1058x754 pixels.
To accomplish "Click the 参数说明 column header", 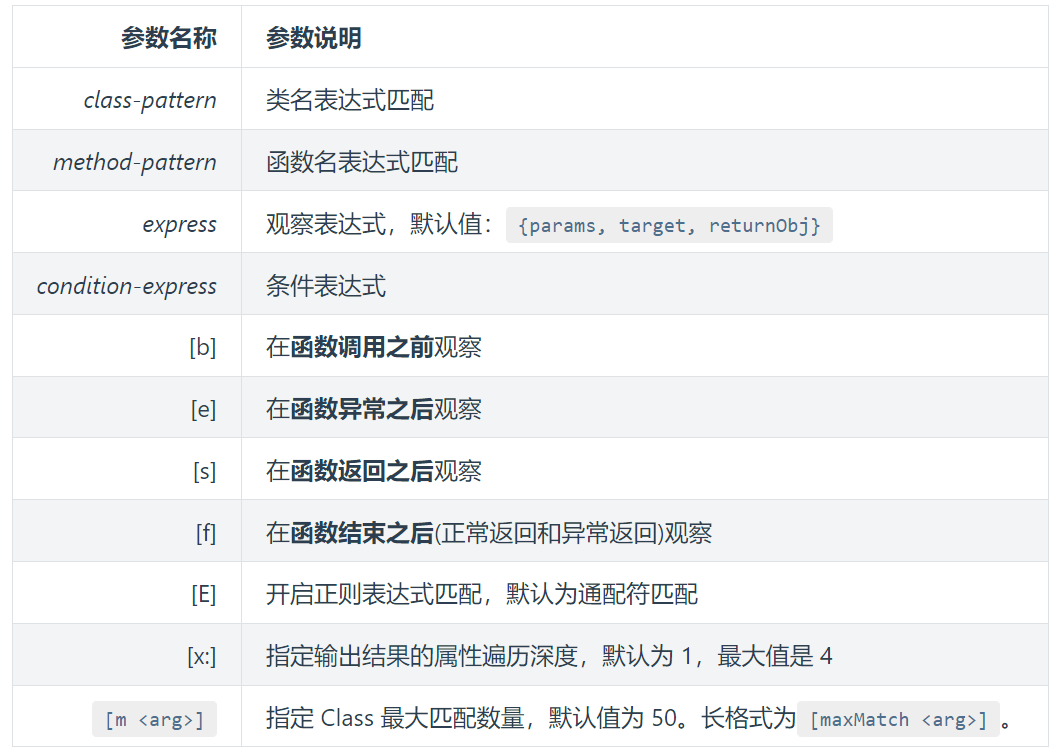I will click(313, 39).
